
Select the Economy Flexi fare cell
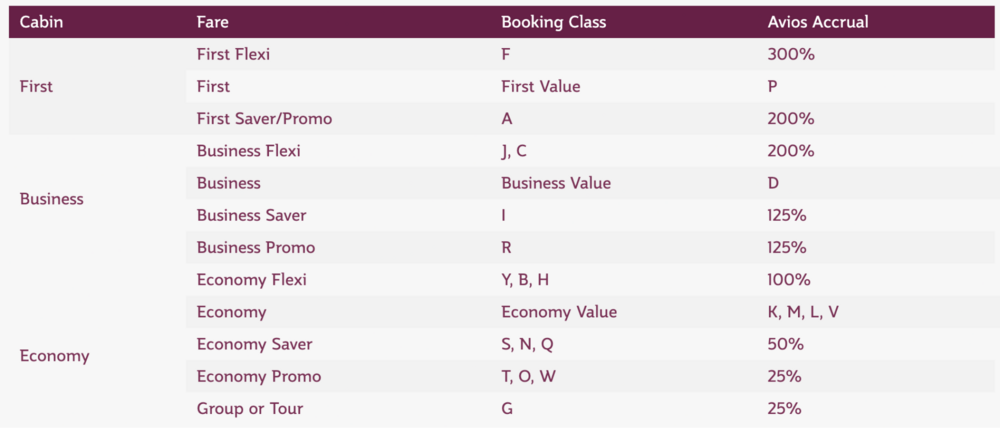(253, 280)
